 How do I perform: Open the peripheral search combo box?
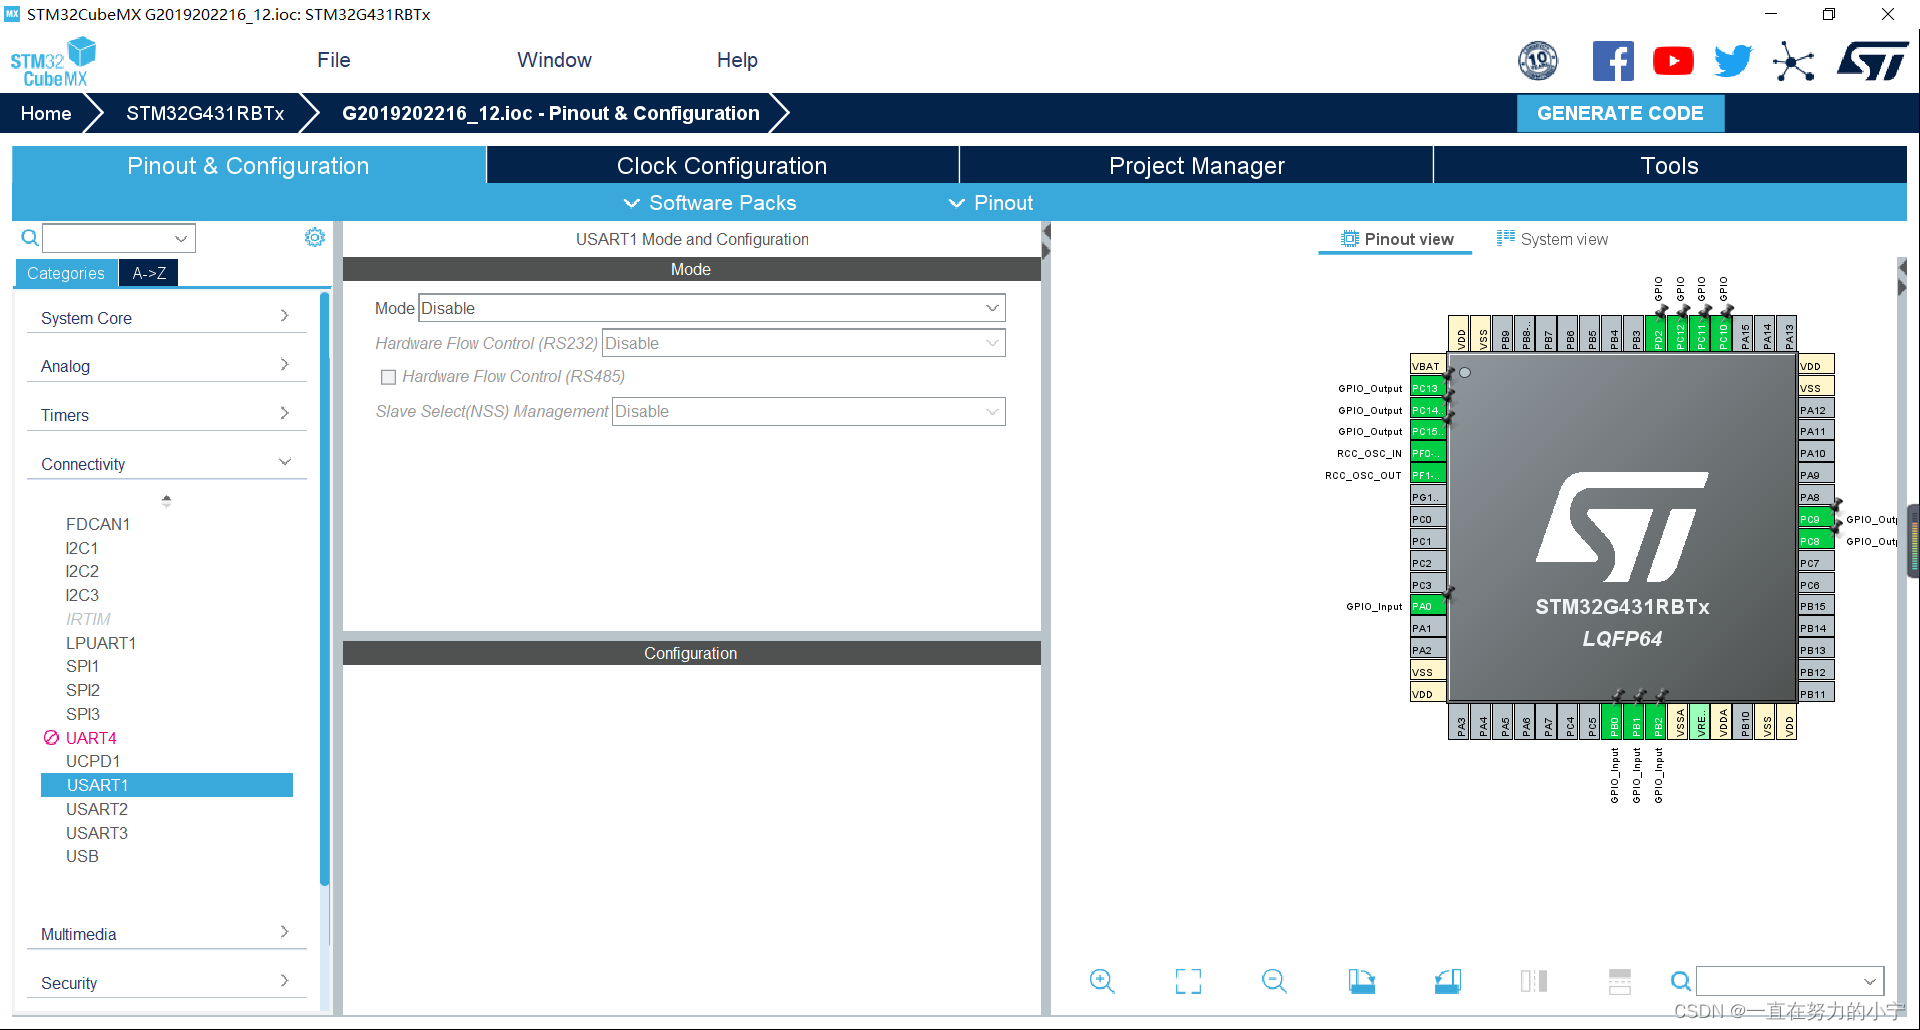coord(119,238)
